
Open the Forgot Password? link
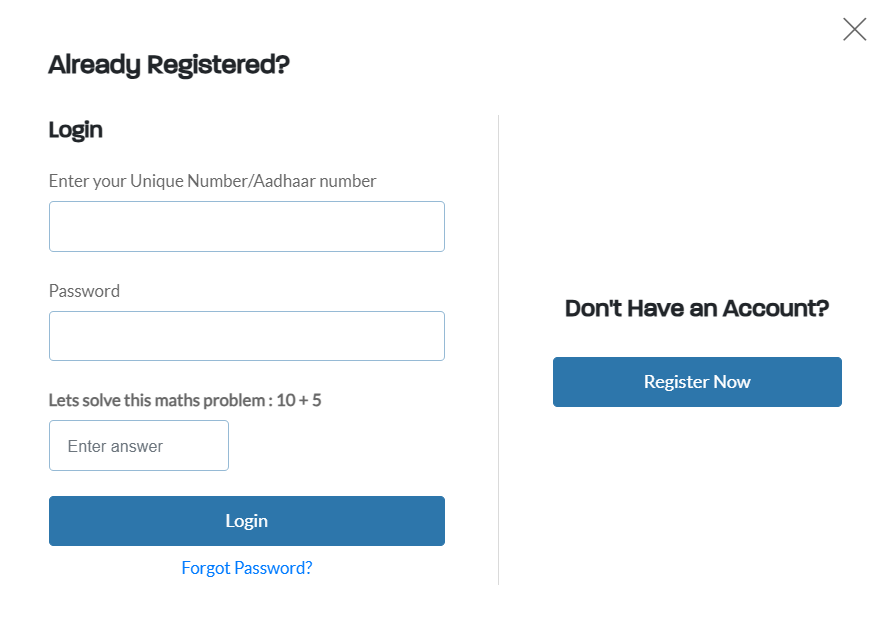(246, 568)
